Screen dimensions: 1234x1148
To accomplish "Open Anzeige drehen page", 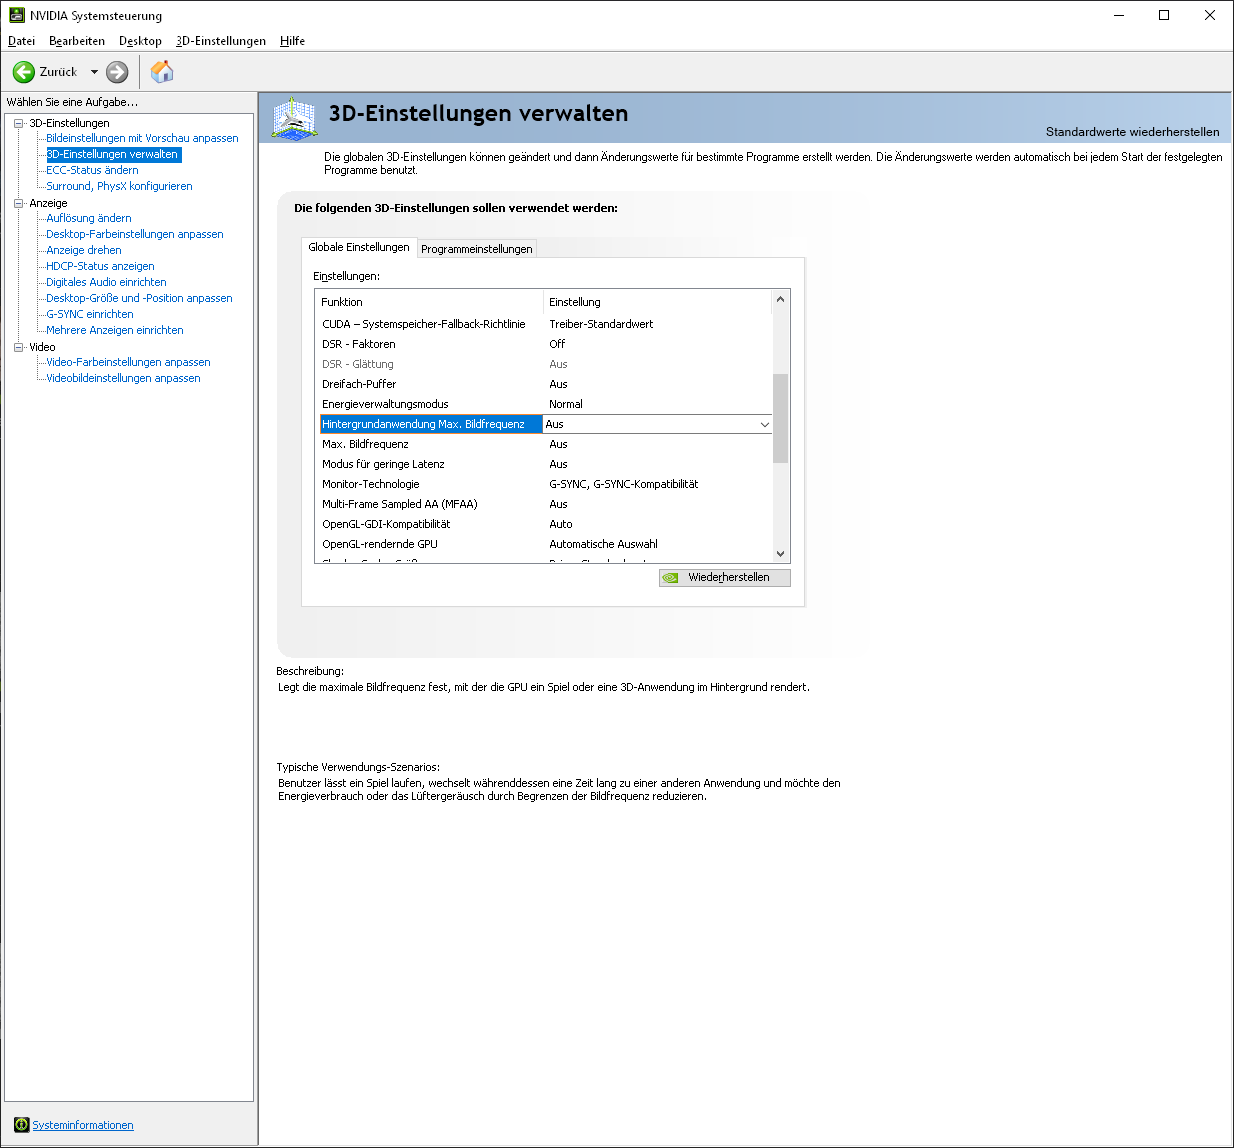I will [x=84, y=250].
